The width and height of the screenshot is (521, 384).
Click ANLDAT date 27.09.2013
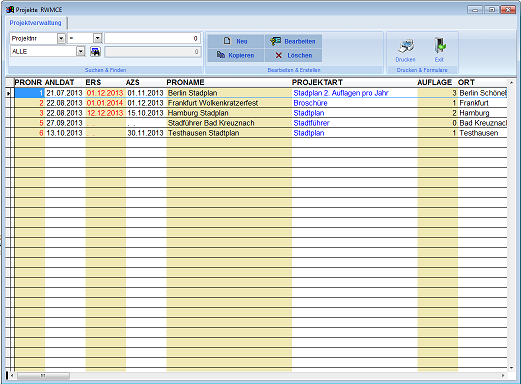64,123
